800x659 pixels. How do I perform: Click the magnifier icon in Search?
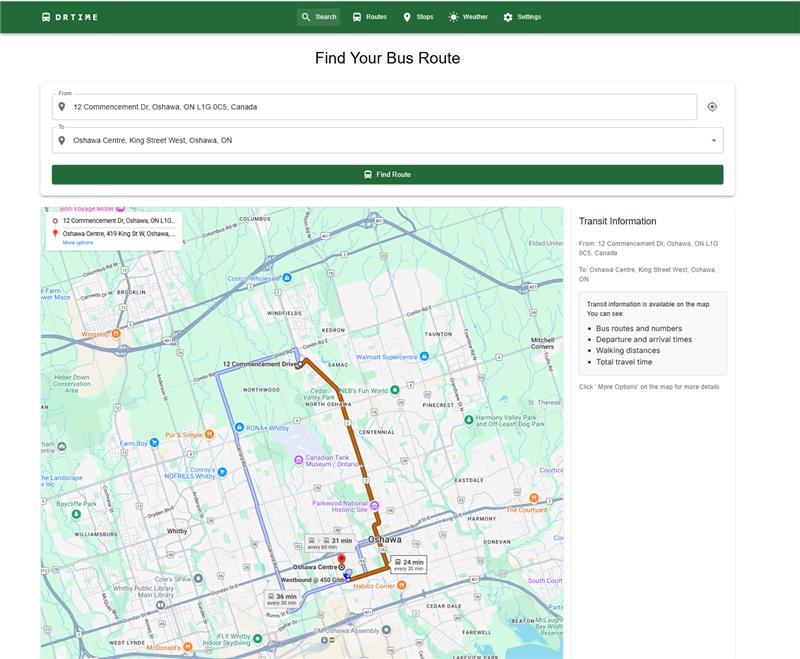[x=306, y=17]
